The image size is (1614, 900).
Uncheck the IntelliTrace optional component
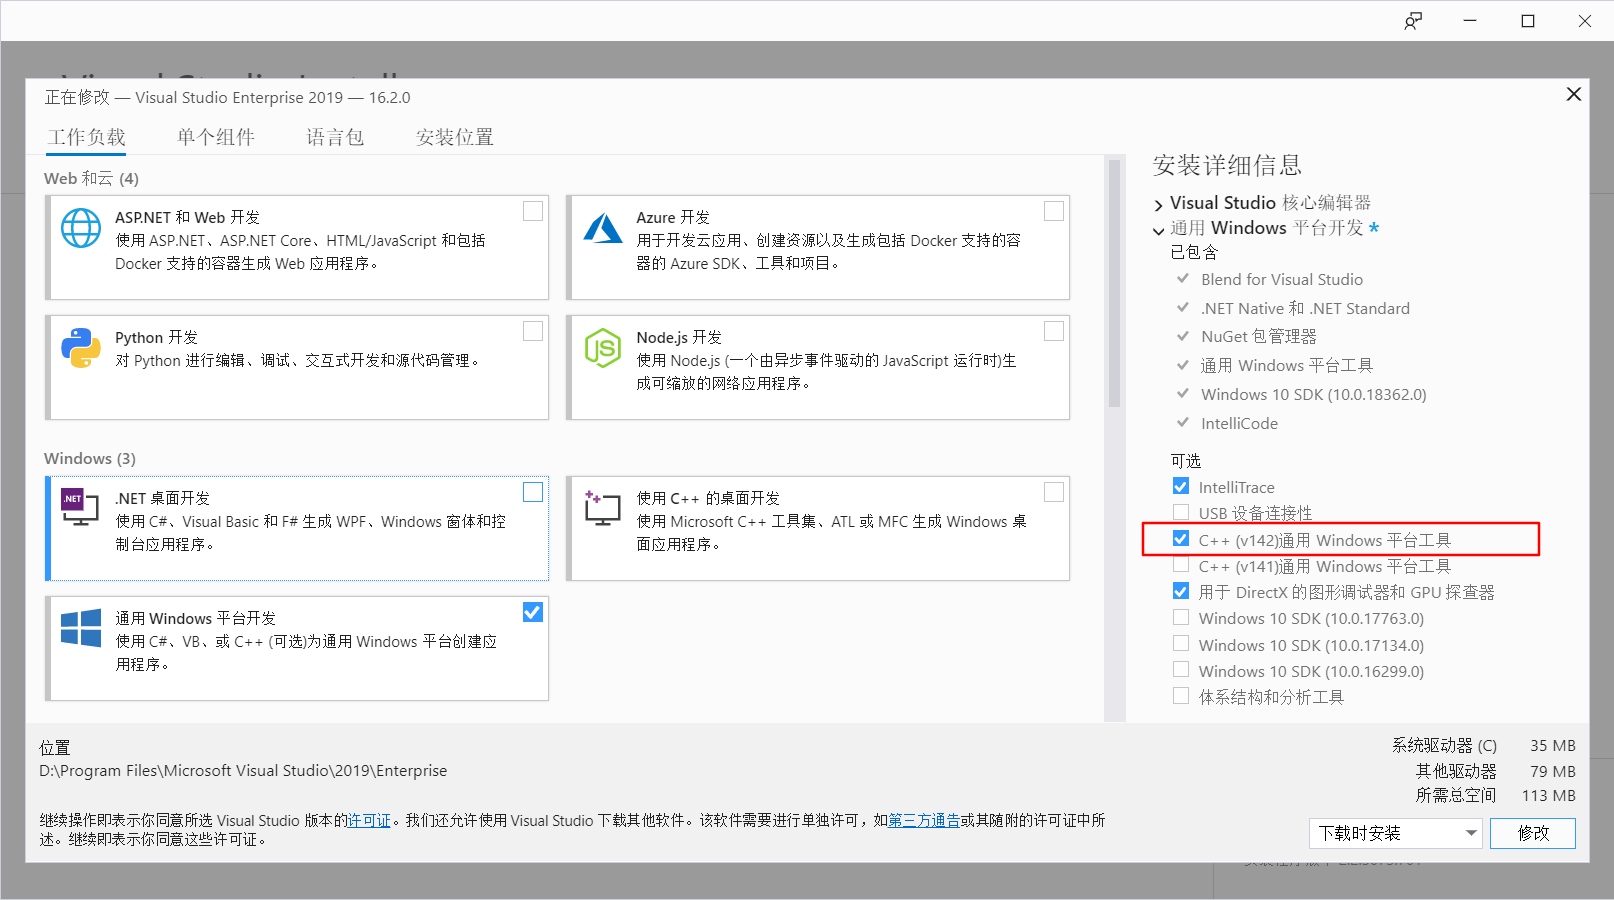(1181, 486)
